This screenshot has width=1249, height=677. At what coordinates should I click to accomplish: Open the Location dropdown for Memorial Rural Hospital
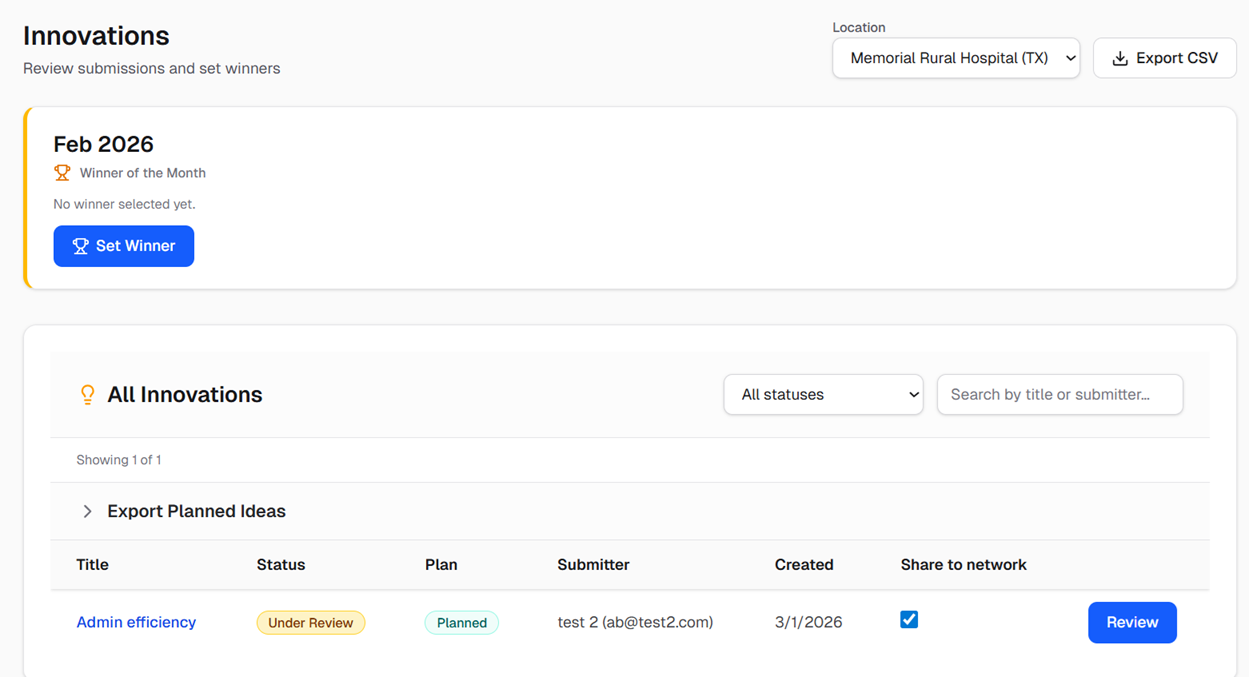click(x=955, y=58)
